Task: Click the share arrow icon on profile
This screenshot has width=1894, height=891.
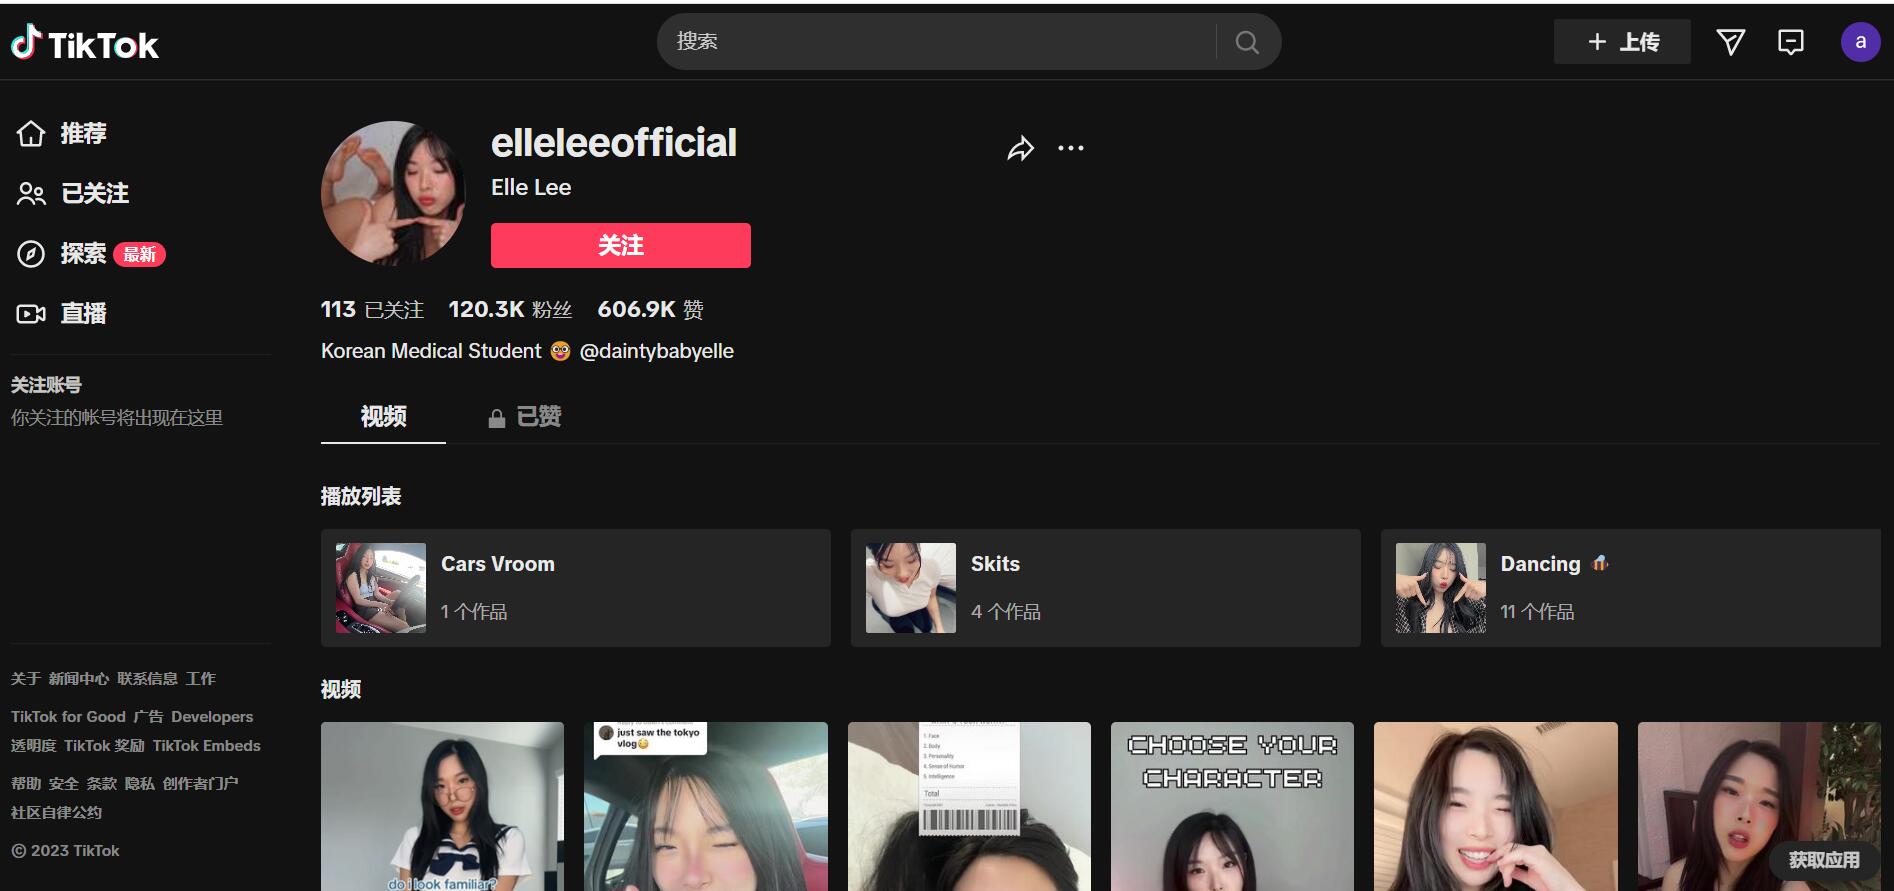Action: (1020, 149)
